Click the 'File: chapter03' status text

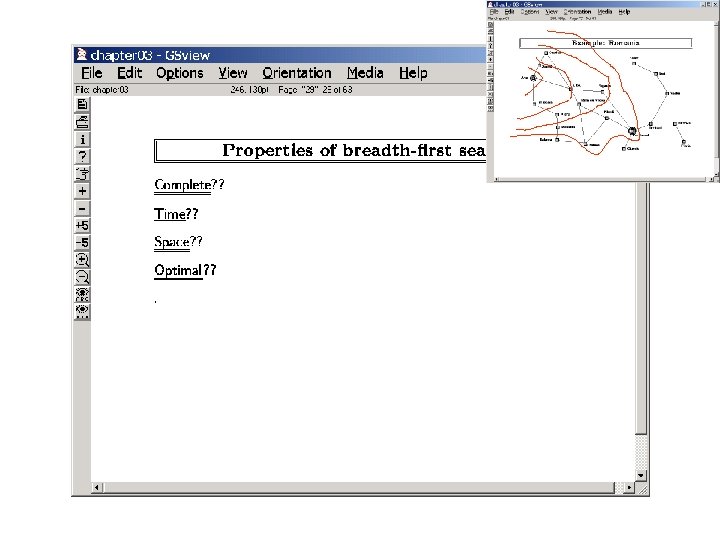tap(102, 90)
